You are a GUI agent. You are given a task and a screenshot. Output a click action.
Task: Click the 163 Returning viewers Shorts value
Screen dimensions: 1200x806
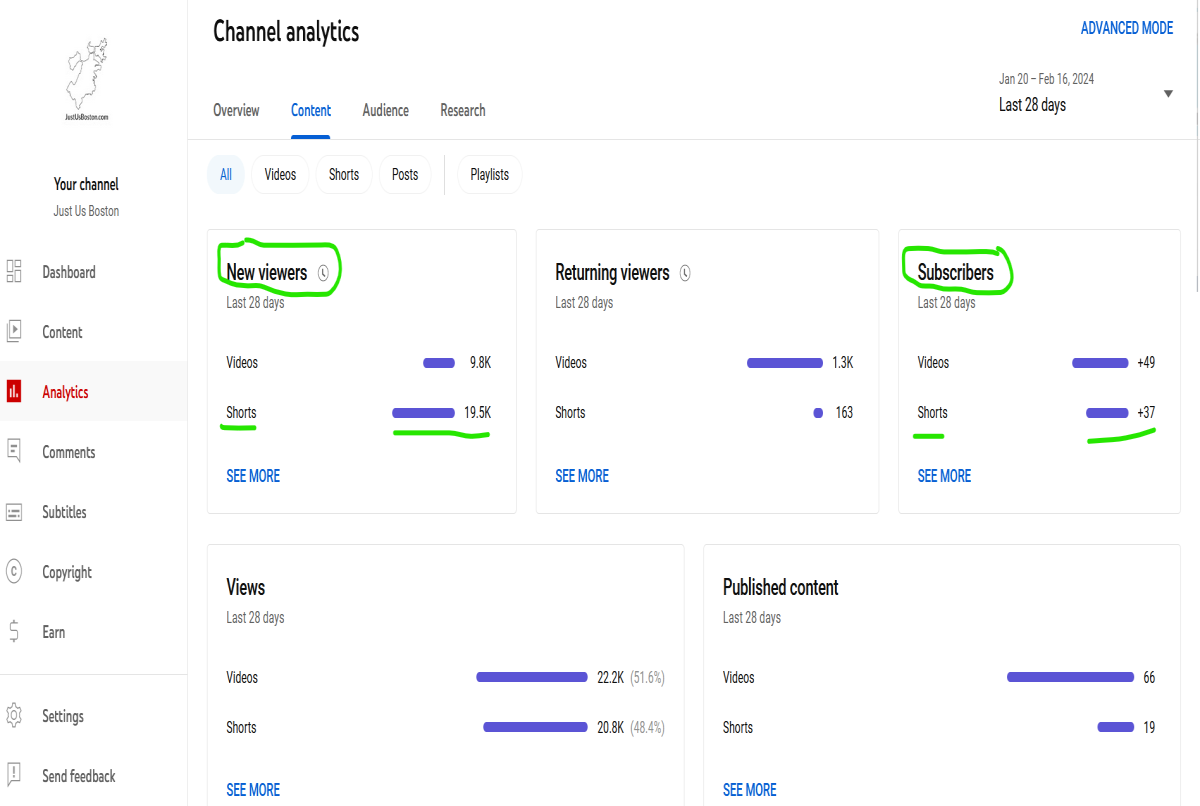(x=844, y=412)
